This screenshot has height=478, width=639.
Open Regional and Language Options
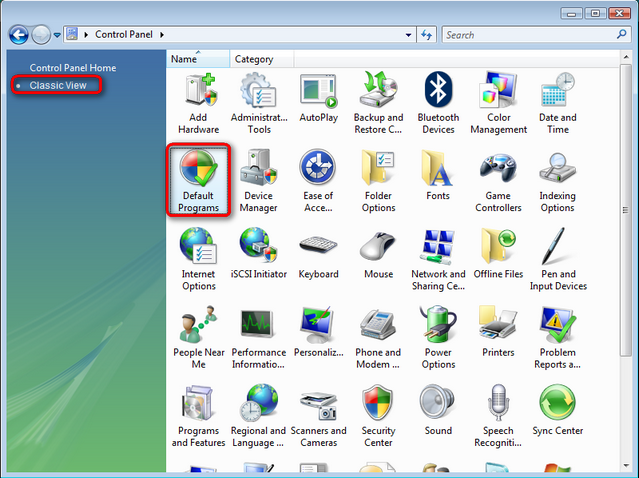(x=259, y=416)
